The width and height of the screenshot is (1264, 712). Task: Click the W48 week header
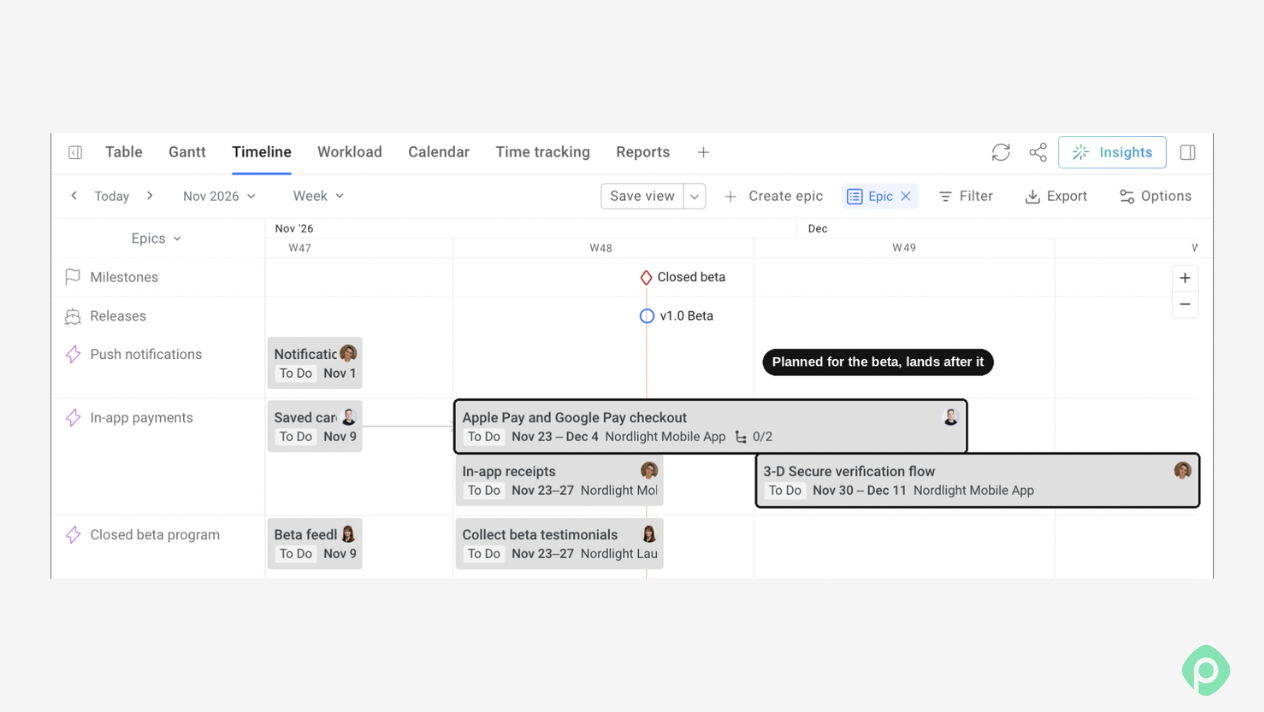600,248
